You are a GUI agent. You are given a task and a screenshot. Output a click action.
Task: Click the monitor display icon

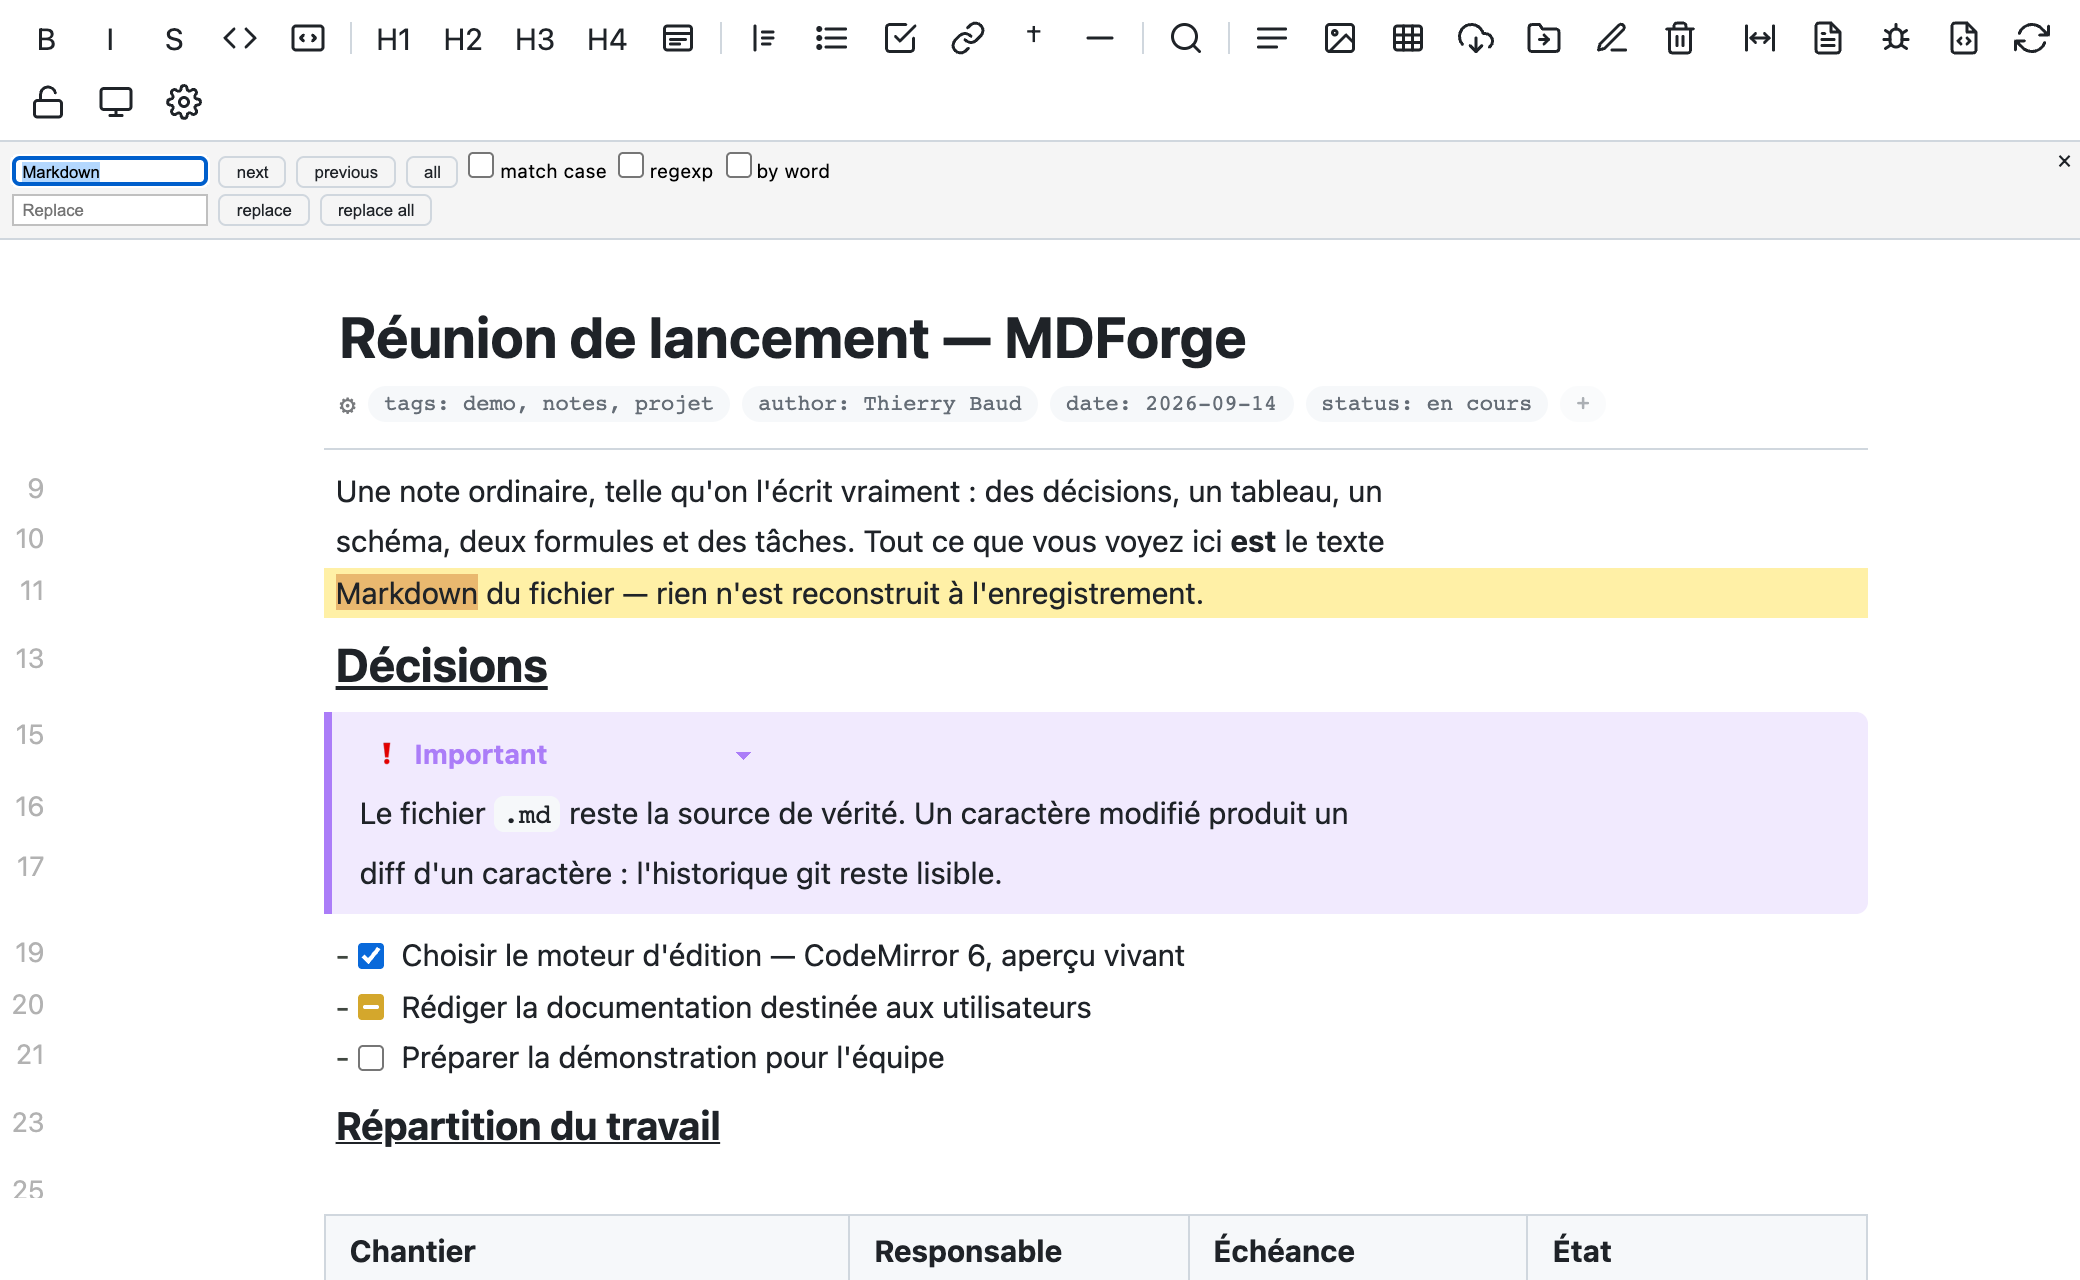tap(116, 102)
